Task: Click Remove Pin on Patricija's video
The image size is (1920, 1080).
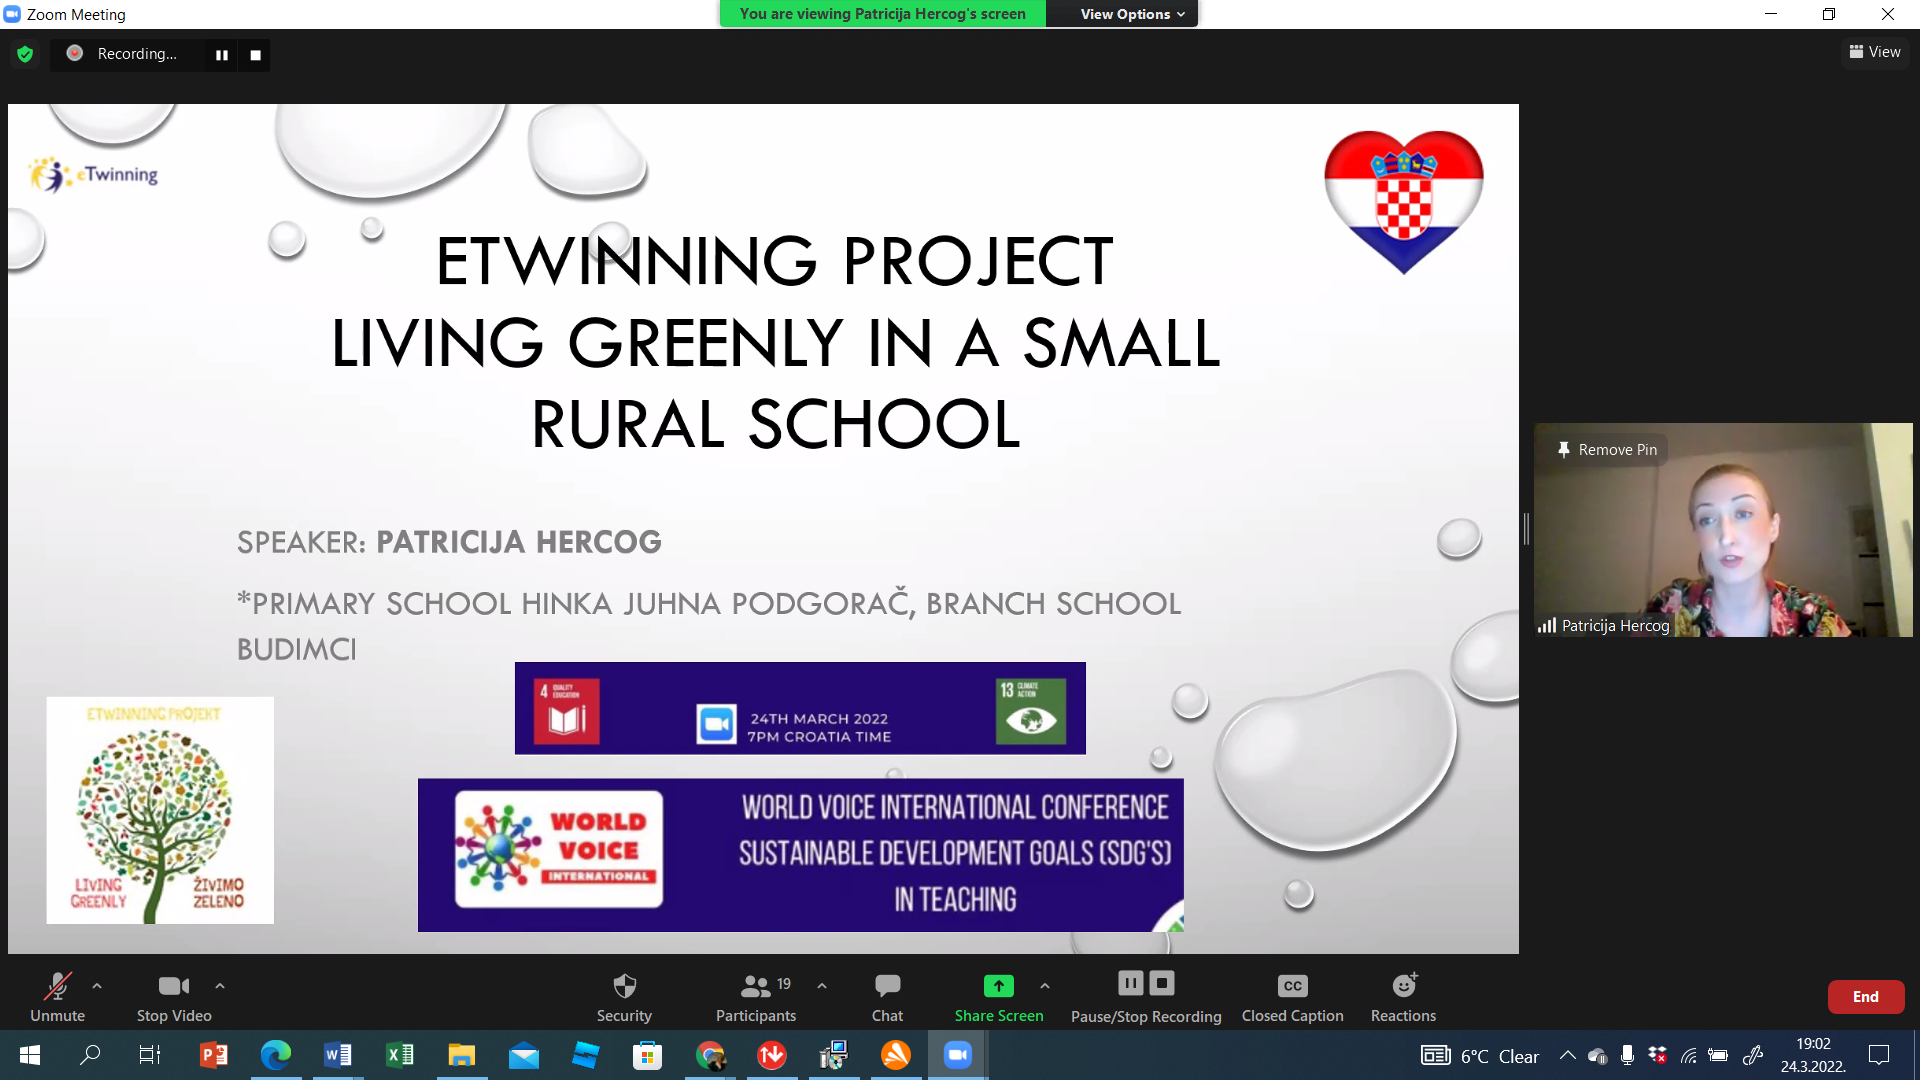Action: click(1606, 450)
